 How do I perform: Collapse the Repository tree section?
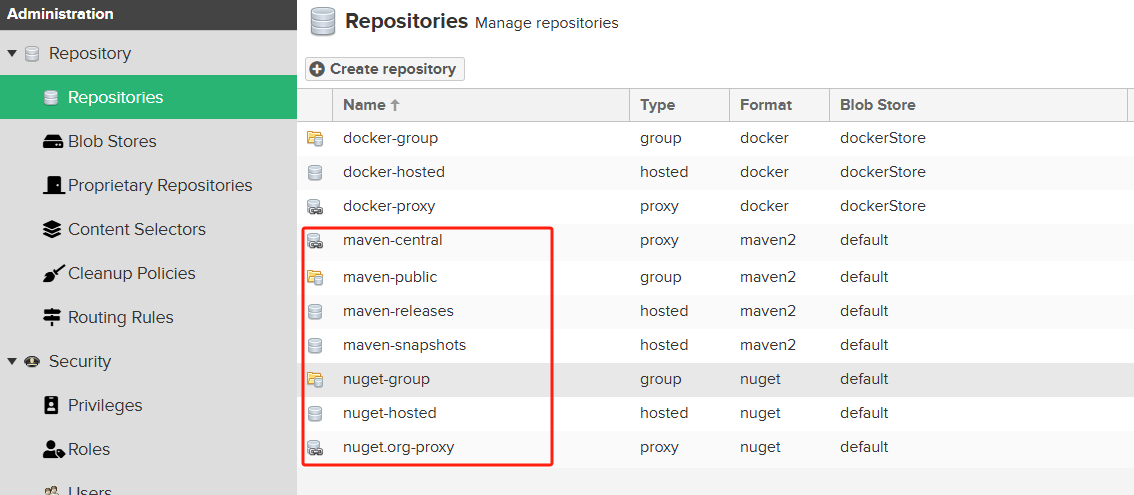click(x=12, y=54)
